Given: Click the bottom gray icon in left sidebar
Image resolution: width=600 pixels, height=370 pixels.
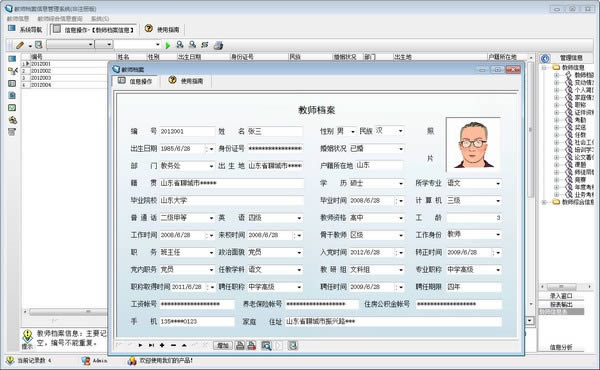Looking at the screenshot, I should [12, 132].
